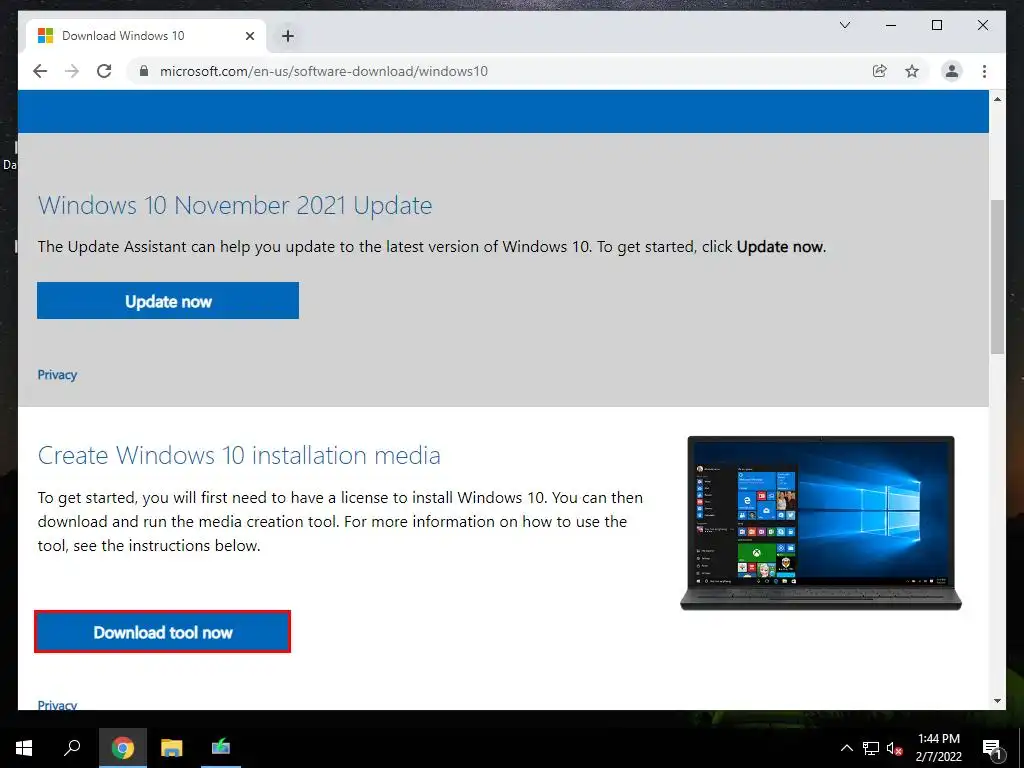
Task: Open the notification center icon
Action: 992,748
